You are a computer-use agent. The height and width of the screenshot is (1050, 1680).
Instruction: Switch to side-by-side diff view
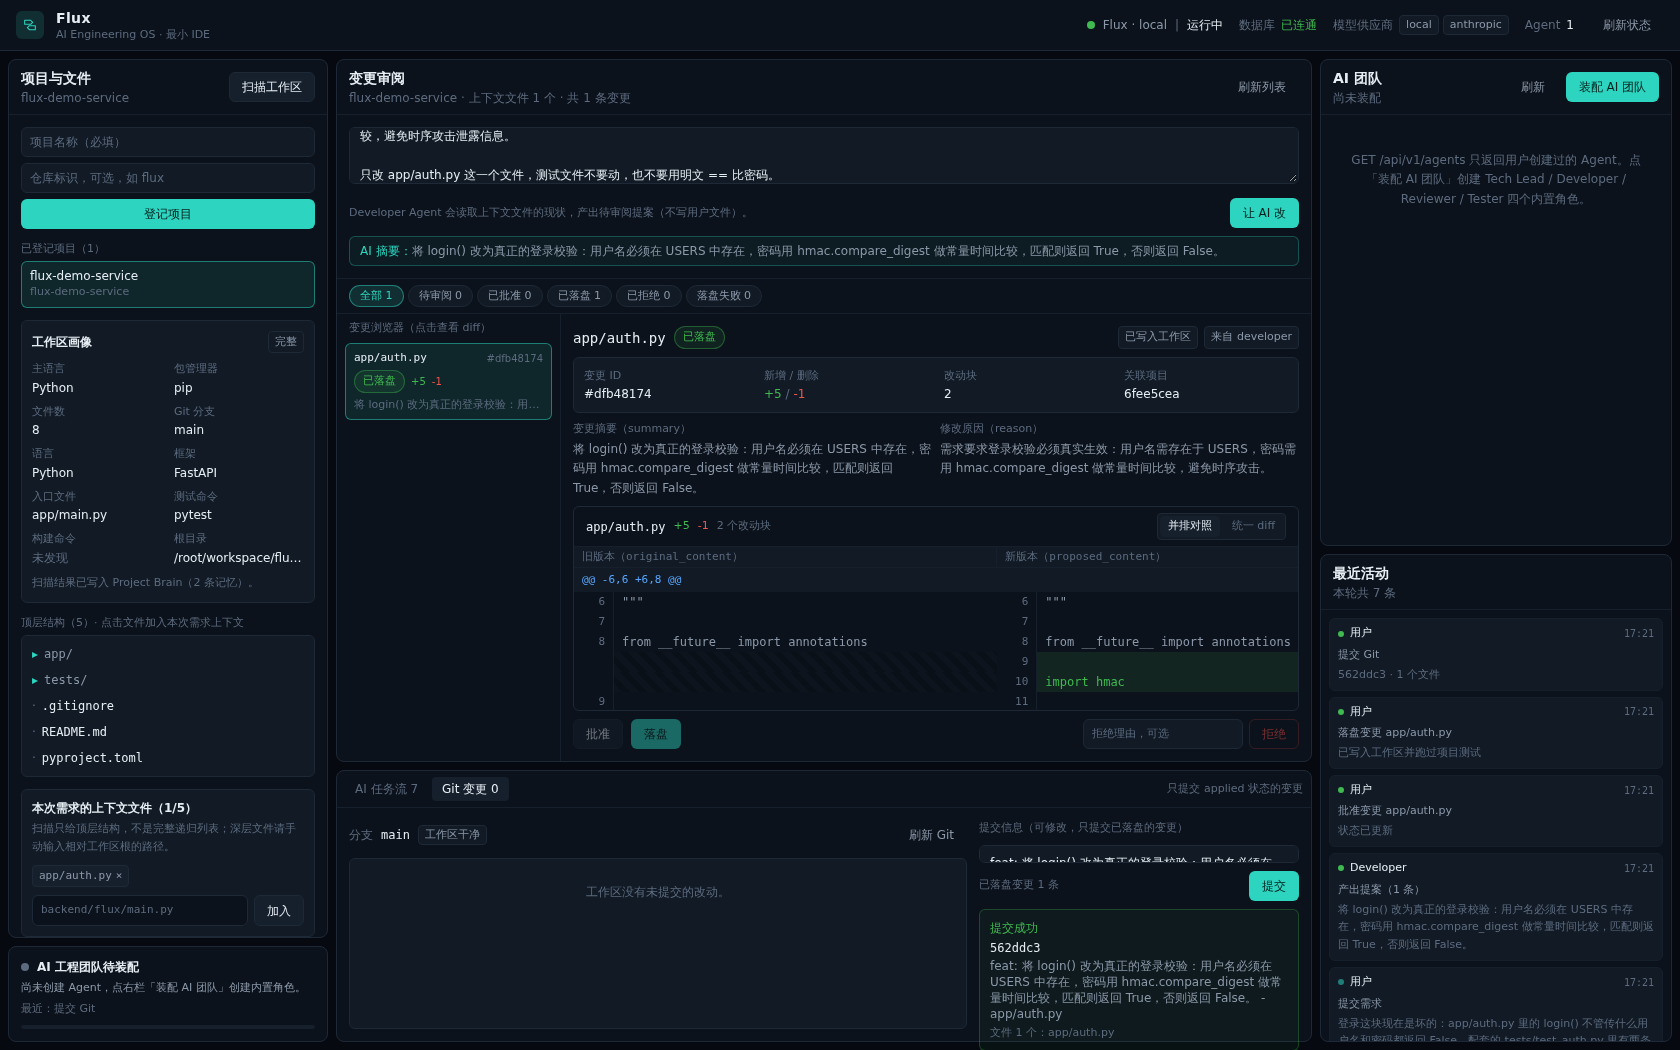click(1190, 526)
